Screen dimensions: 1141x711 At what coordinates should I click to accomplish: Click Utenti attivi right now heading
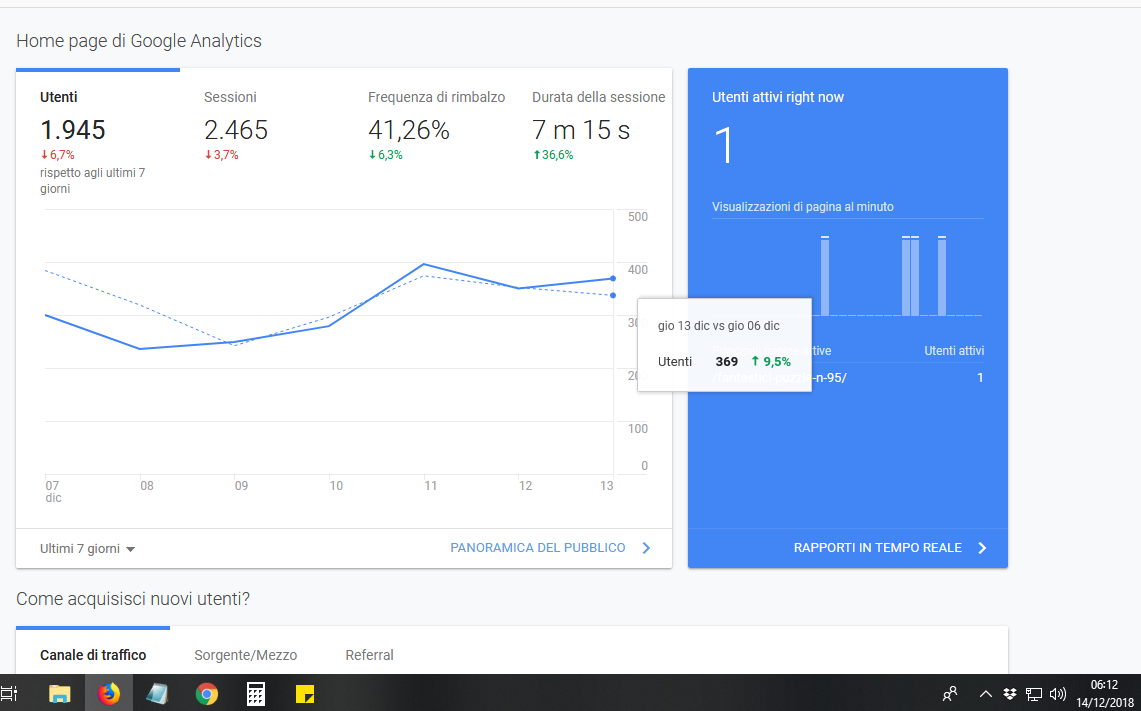click(x=778, y=98)
